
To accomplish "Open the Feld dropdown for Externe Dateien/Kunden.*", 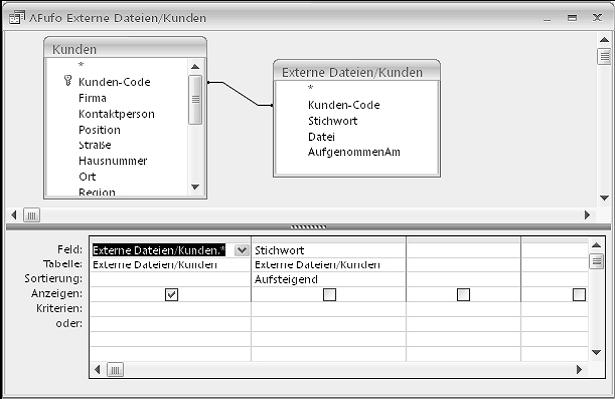I will (x=242, y=250).
